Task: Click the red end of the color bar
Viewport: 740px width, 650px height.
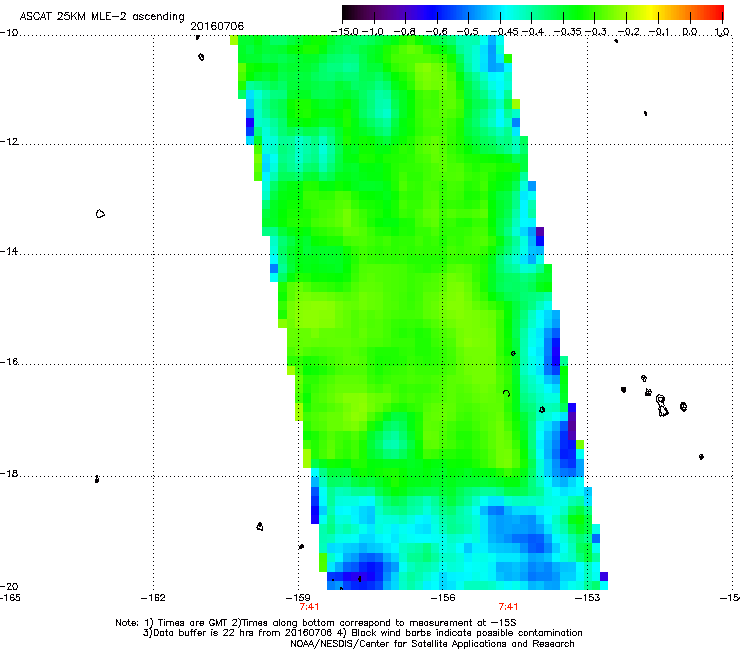Action: pyautogui.click(x=719, y=12)
